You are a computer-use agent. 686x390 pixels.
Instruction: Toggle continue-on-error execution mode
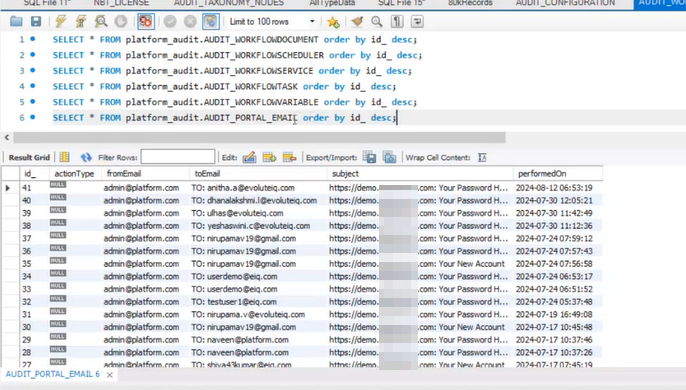coord(145,21)
